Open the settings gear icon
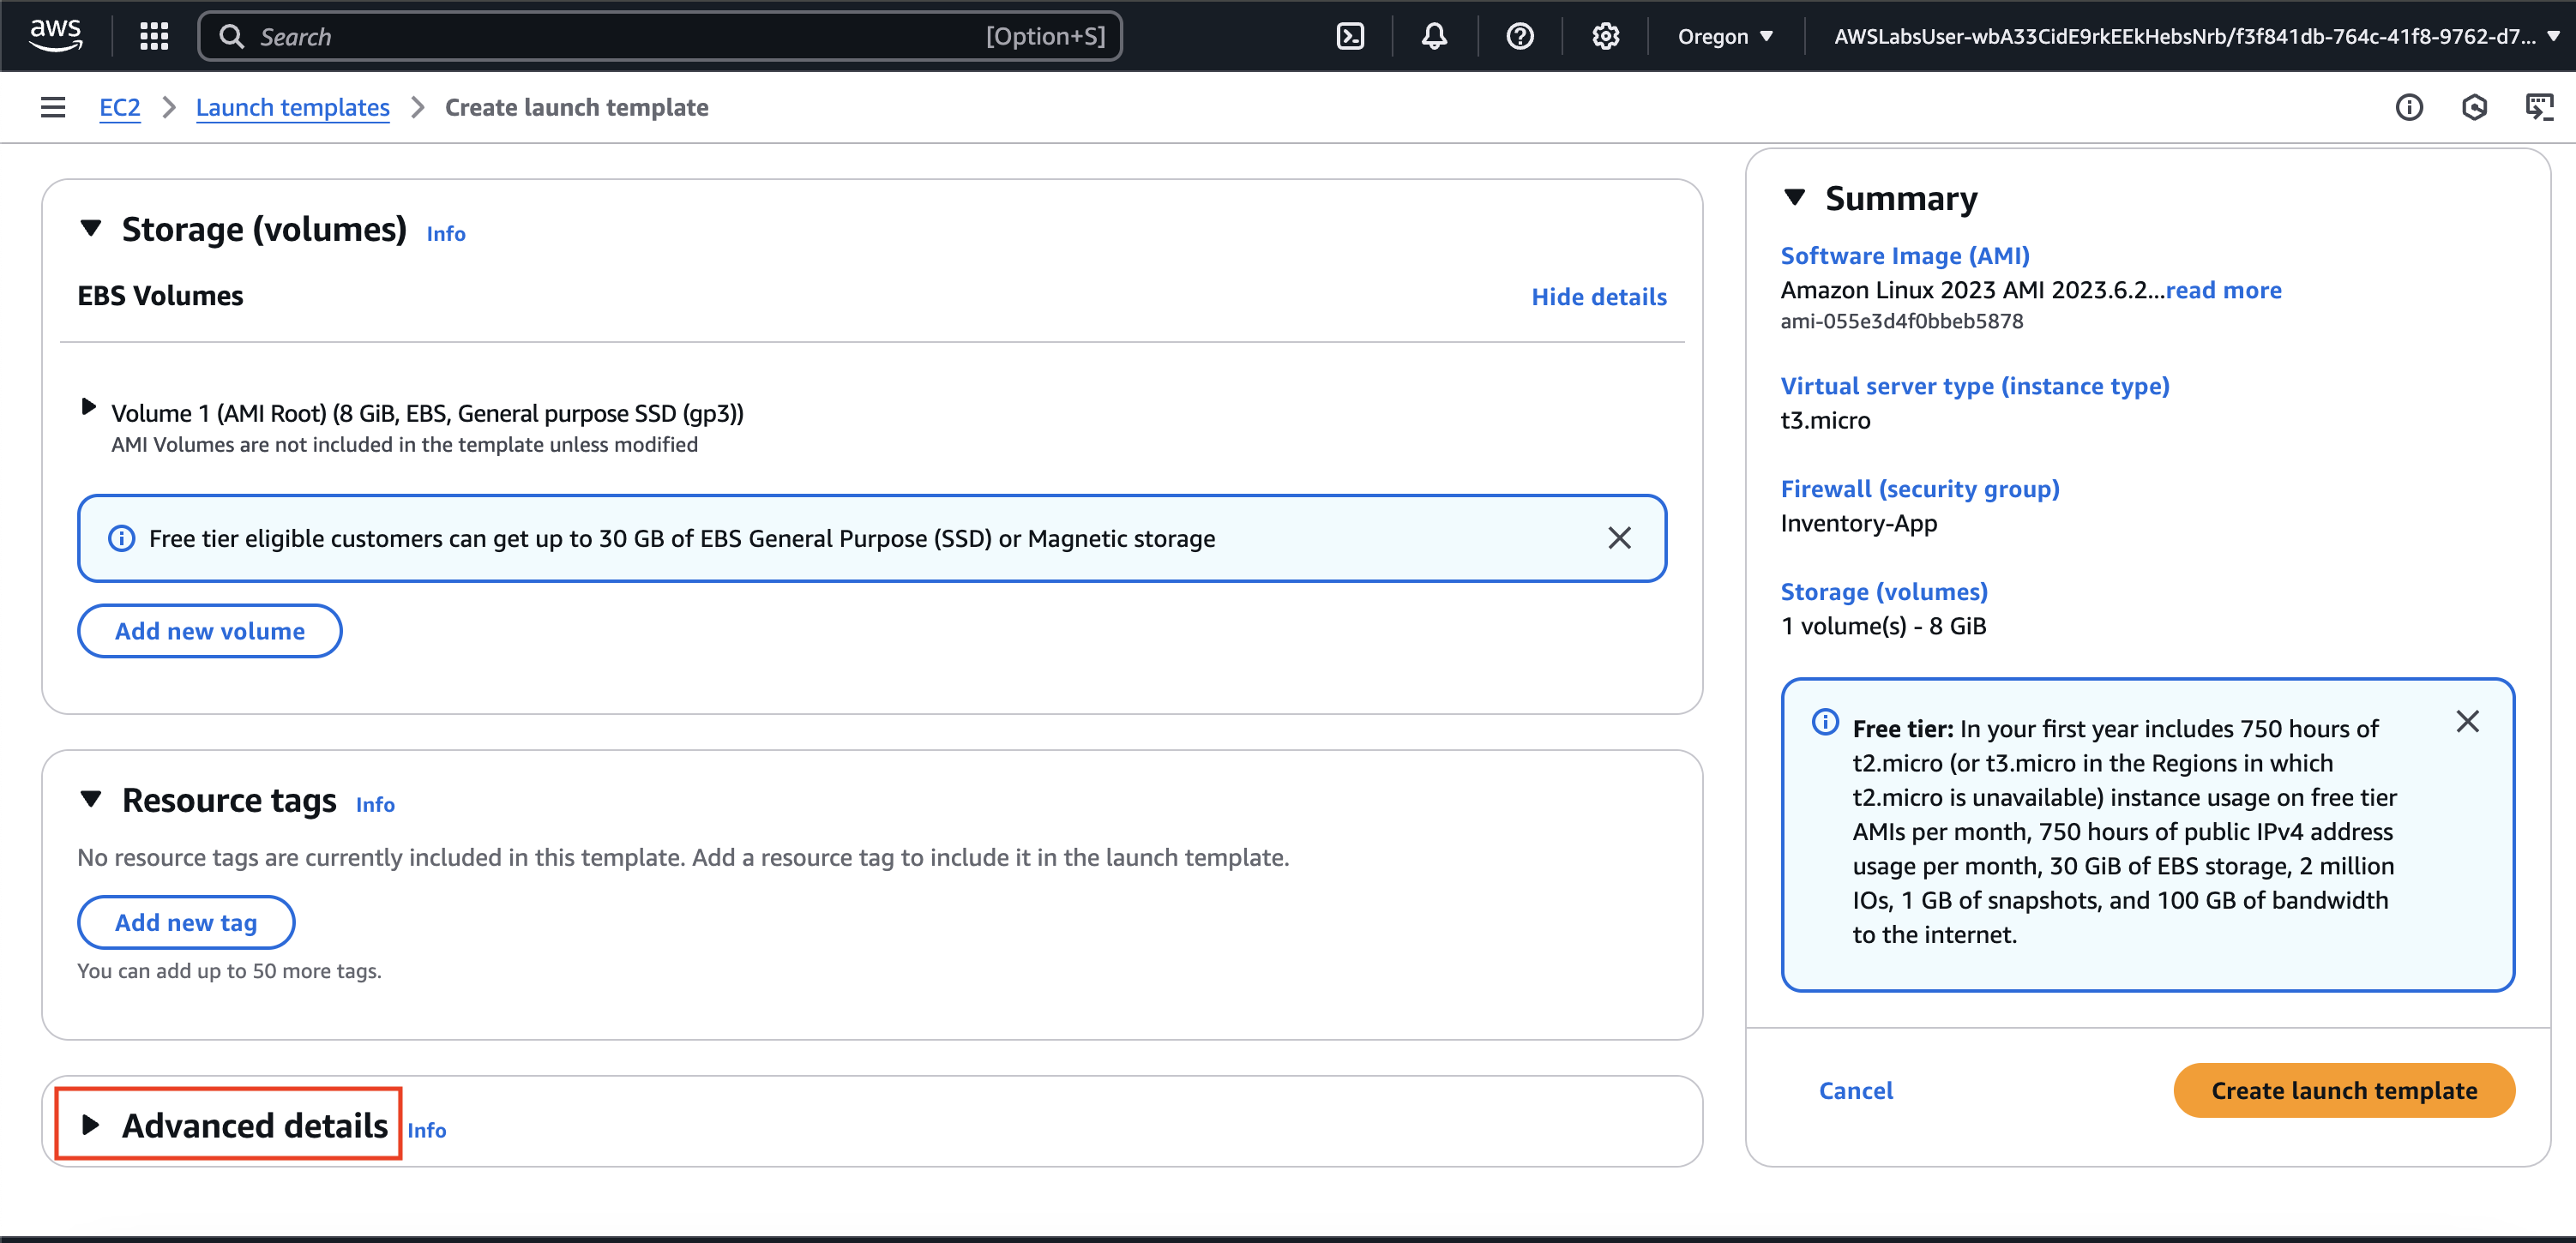 [x=1605, y=36]
